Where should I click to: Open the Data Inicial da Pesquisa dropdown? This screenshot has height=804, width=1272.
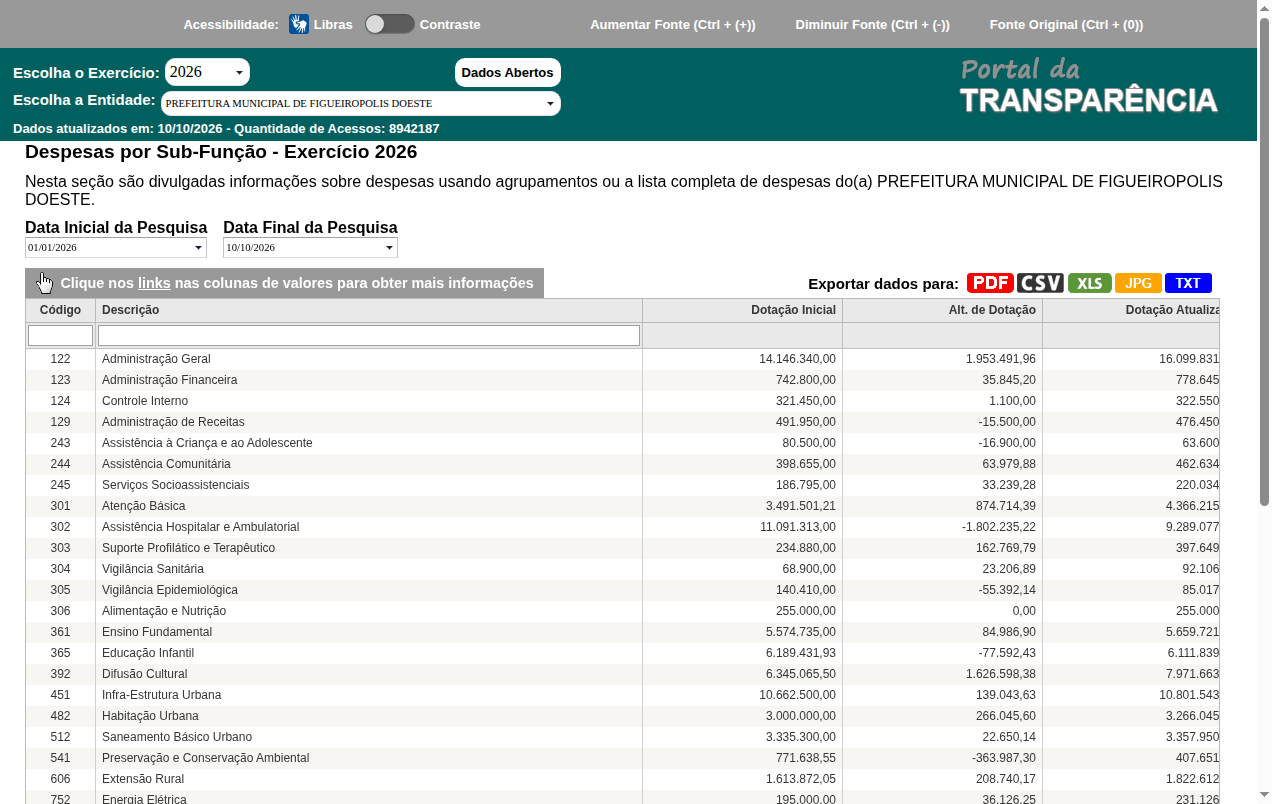coord(116,247)
